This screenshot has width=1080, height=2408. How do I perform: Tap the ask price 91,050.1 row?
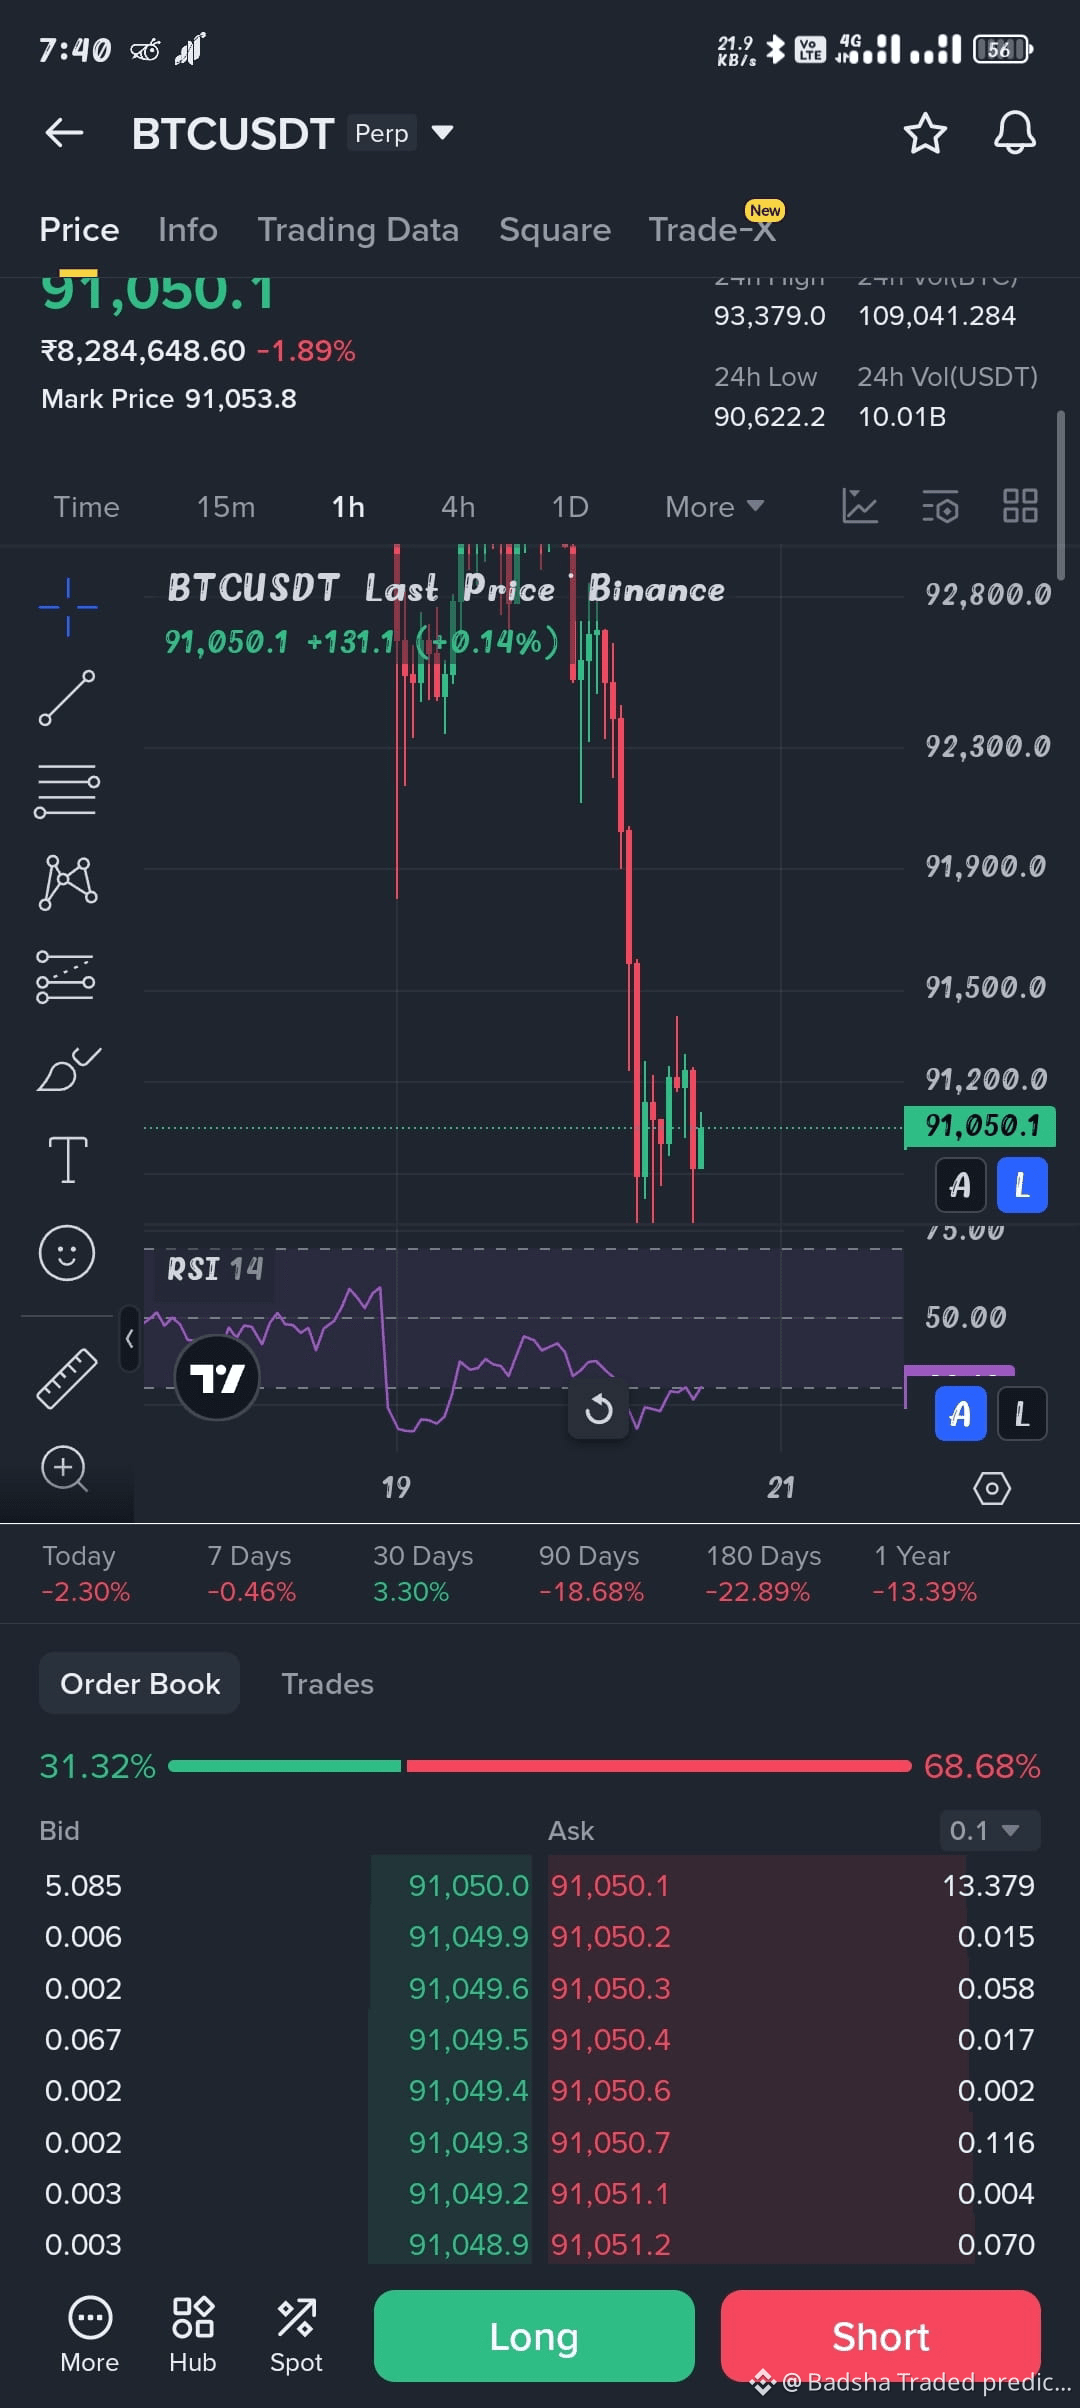[793, 1885]
